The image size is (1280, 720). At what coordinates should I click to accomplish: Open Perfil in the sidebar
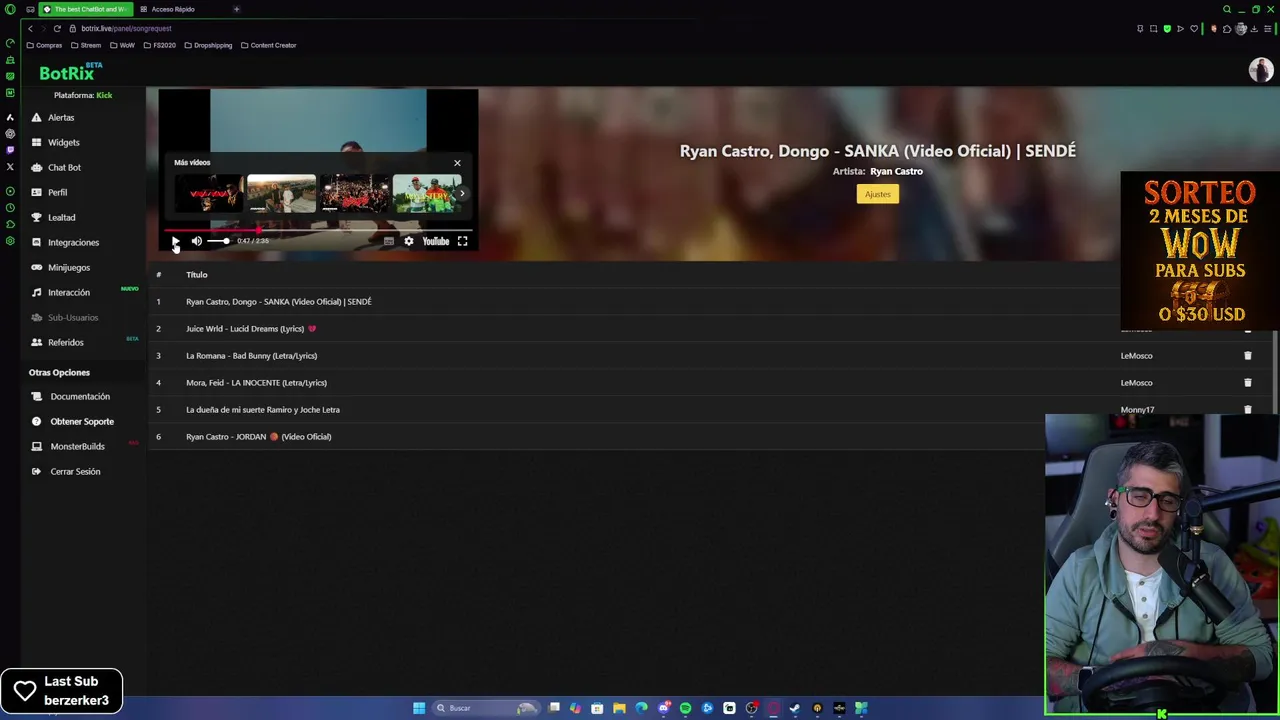tap(57, 192)
